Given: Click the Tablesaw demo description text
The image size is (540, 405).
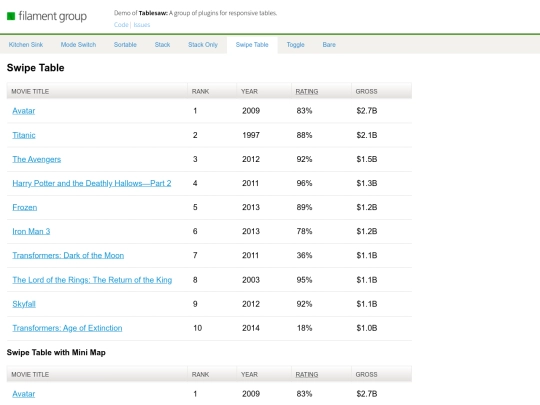Looking at the screenshot, I should tap(195, 13).
